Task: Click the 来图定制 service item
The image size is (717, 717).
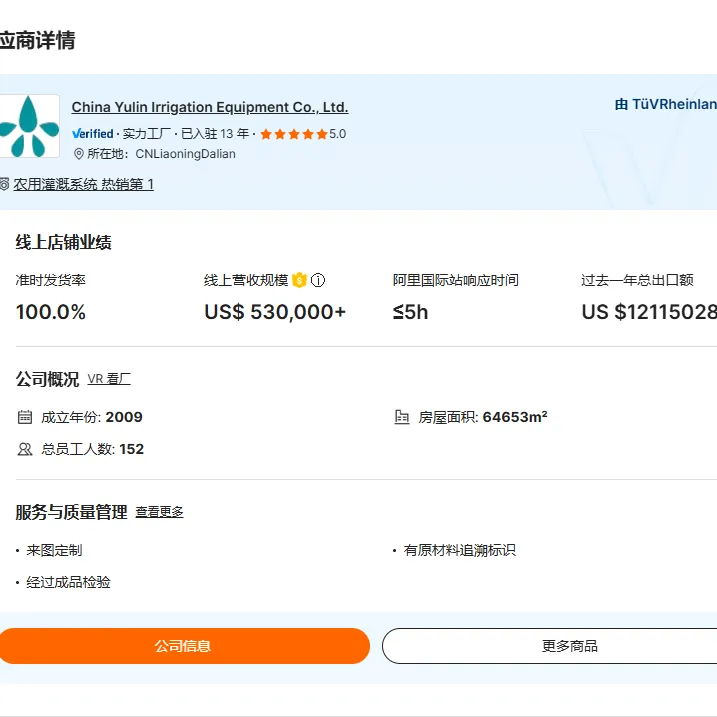Action: pyautogui.click(x=54, y=550)
